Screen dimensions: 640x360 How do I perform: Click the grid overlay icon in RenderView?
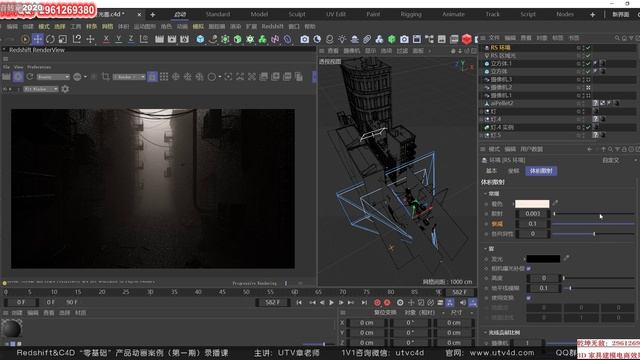pyautogui.click(x=164, y=77)
